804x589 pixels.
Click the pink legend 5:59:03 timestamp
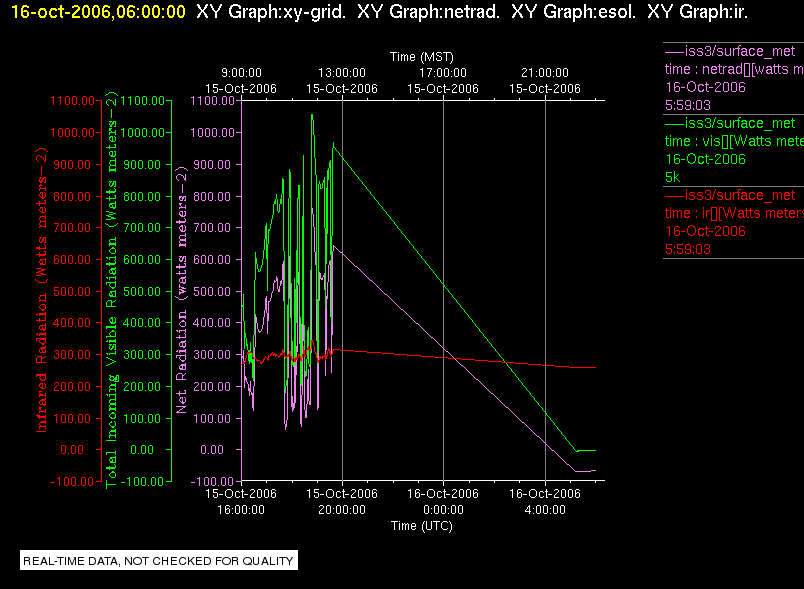688,105
